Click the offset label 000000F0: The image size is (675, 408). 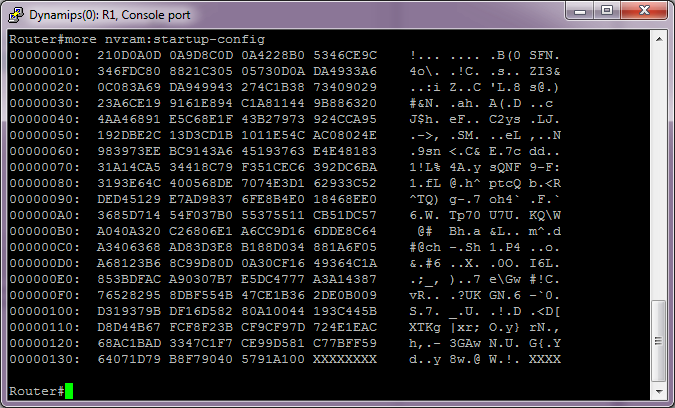45,295
